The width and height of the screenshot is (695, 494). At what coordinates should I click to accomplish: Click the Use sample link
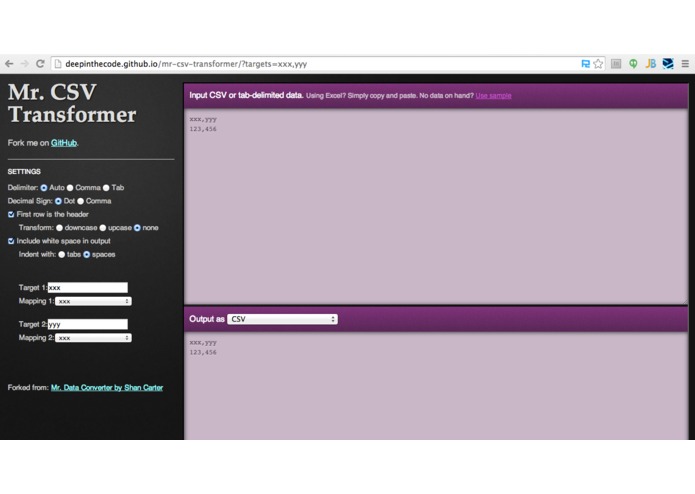[493, 96]
